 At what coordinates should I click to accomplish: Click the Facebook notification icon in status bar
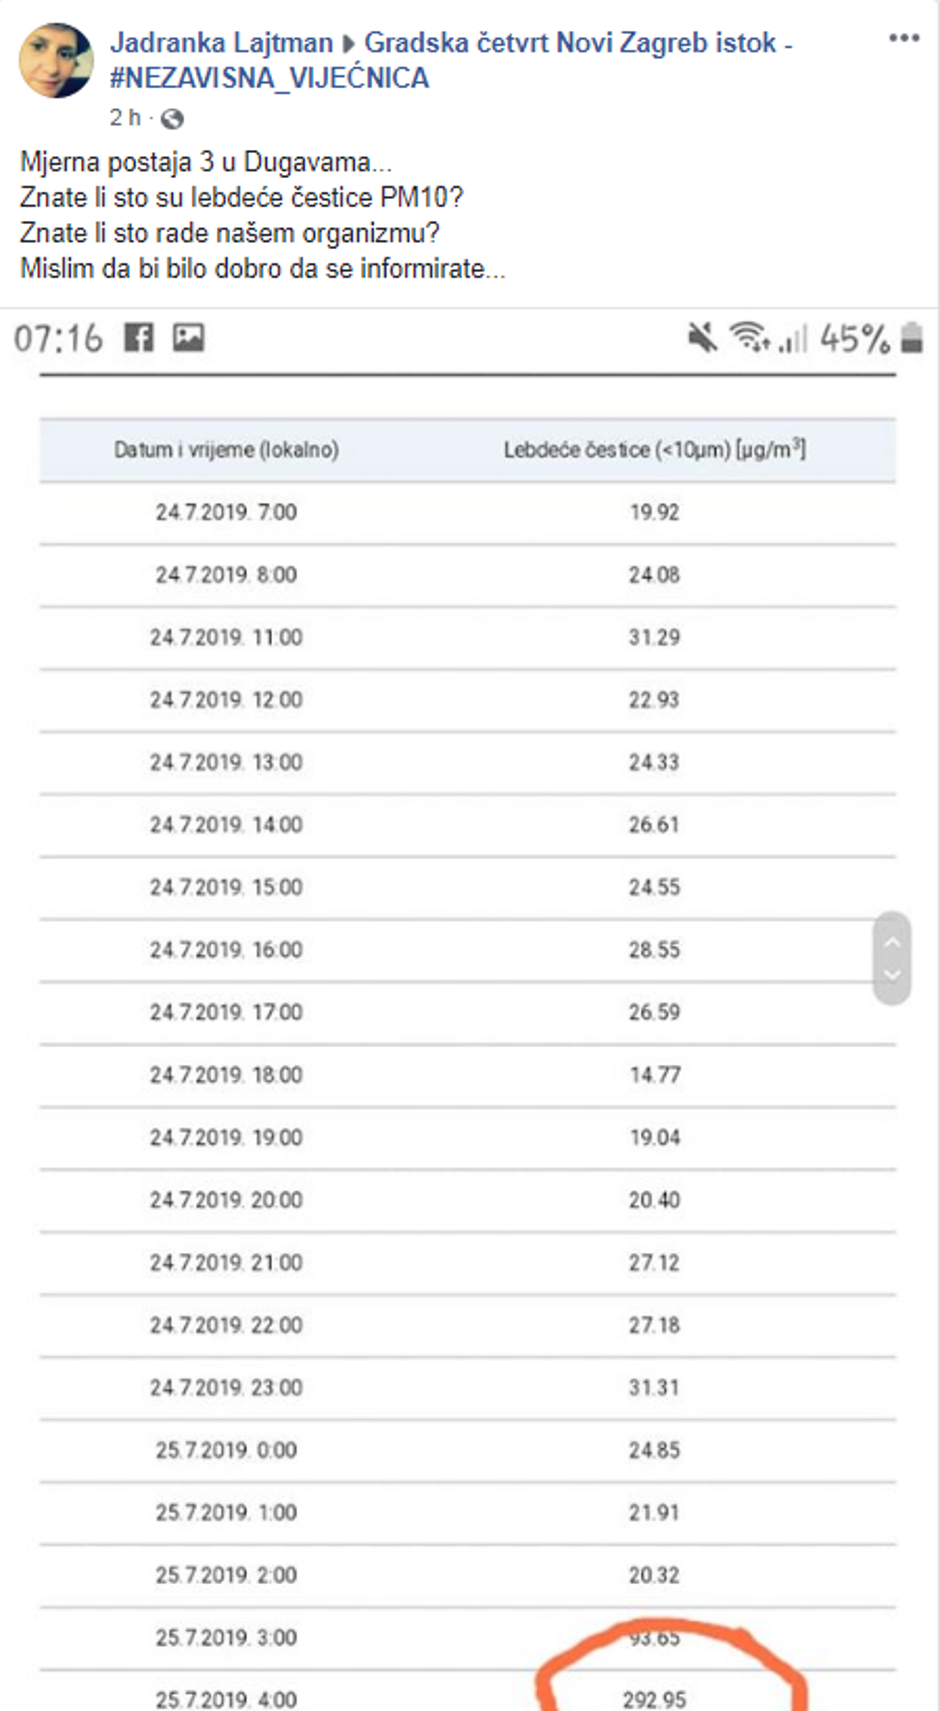[139, 338]
